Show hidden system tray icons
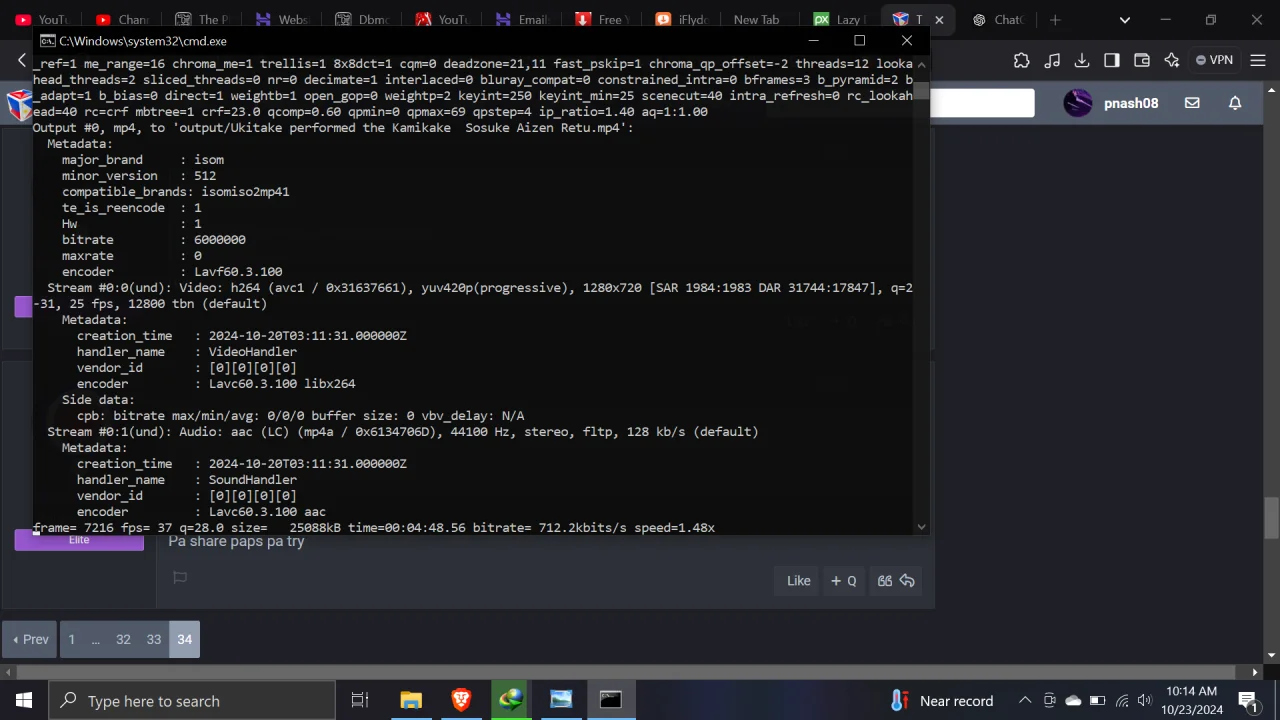Viewport: 1280px width, 720px height. point(1025,701)
